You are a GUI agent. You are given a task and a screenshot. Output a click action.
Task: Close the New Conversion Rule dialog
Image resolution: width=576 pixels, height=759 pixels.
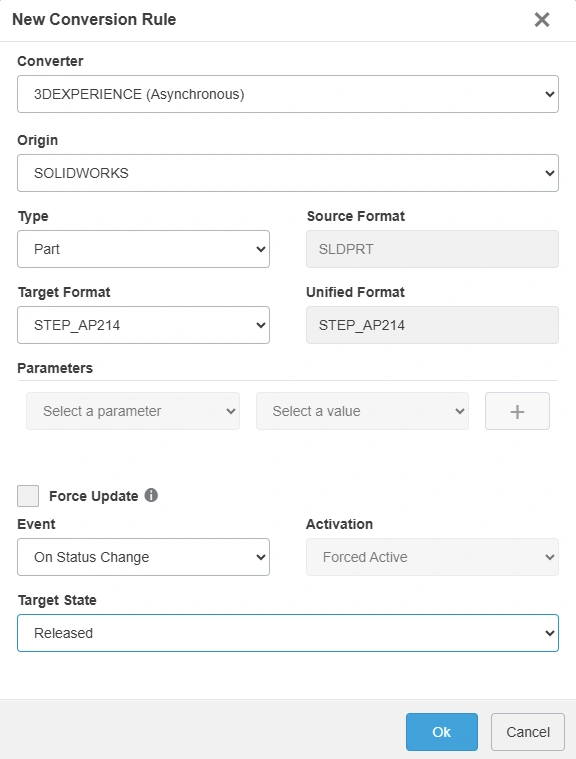(542, 20)
